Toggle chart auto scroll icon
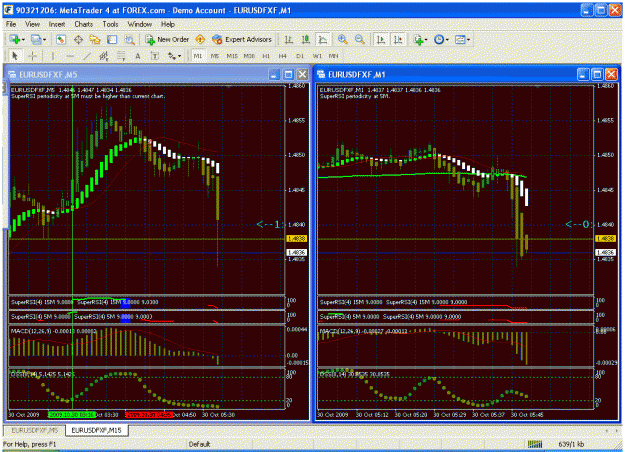Screen dimensions: 625x452 [x=381, y=39]
